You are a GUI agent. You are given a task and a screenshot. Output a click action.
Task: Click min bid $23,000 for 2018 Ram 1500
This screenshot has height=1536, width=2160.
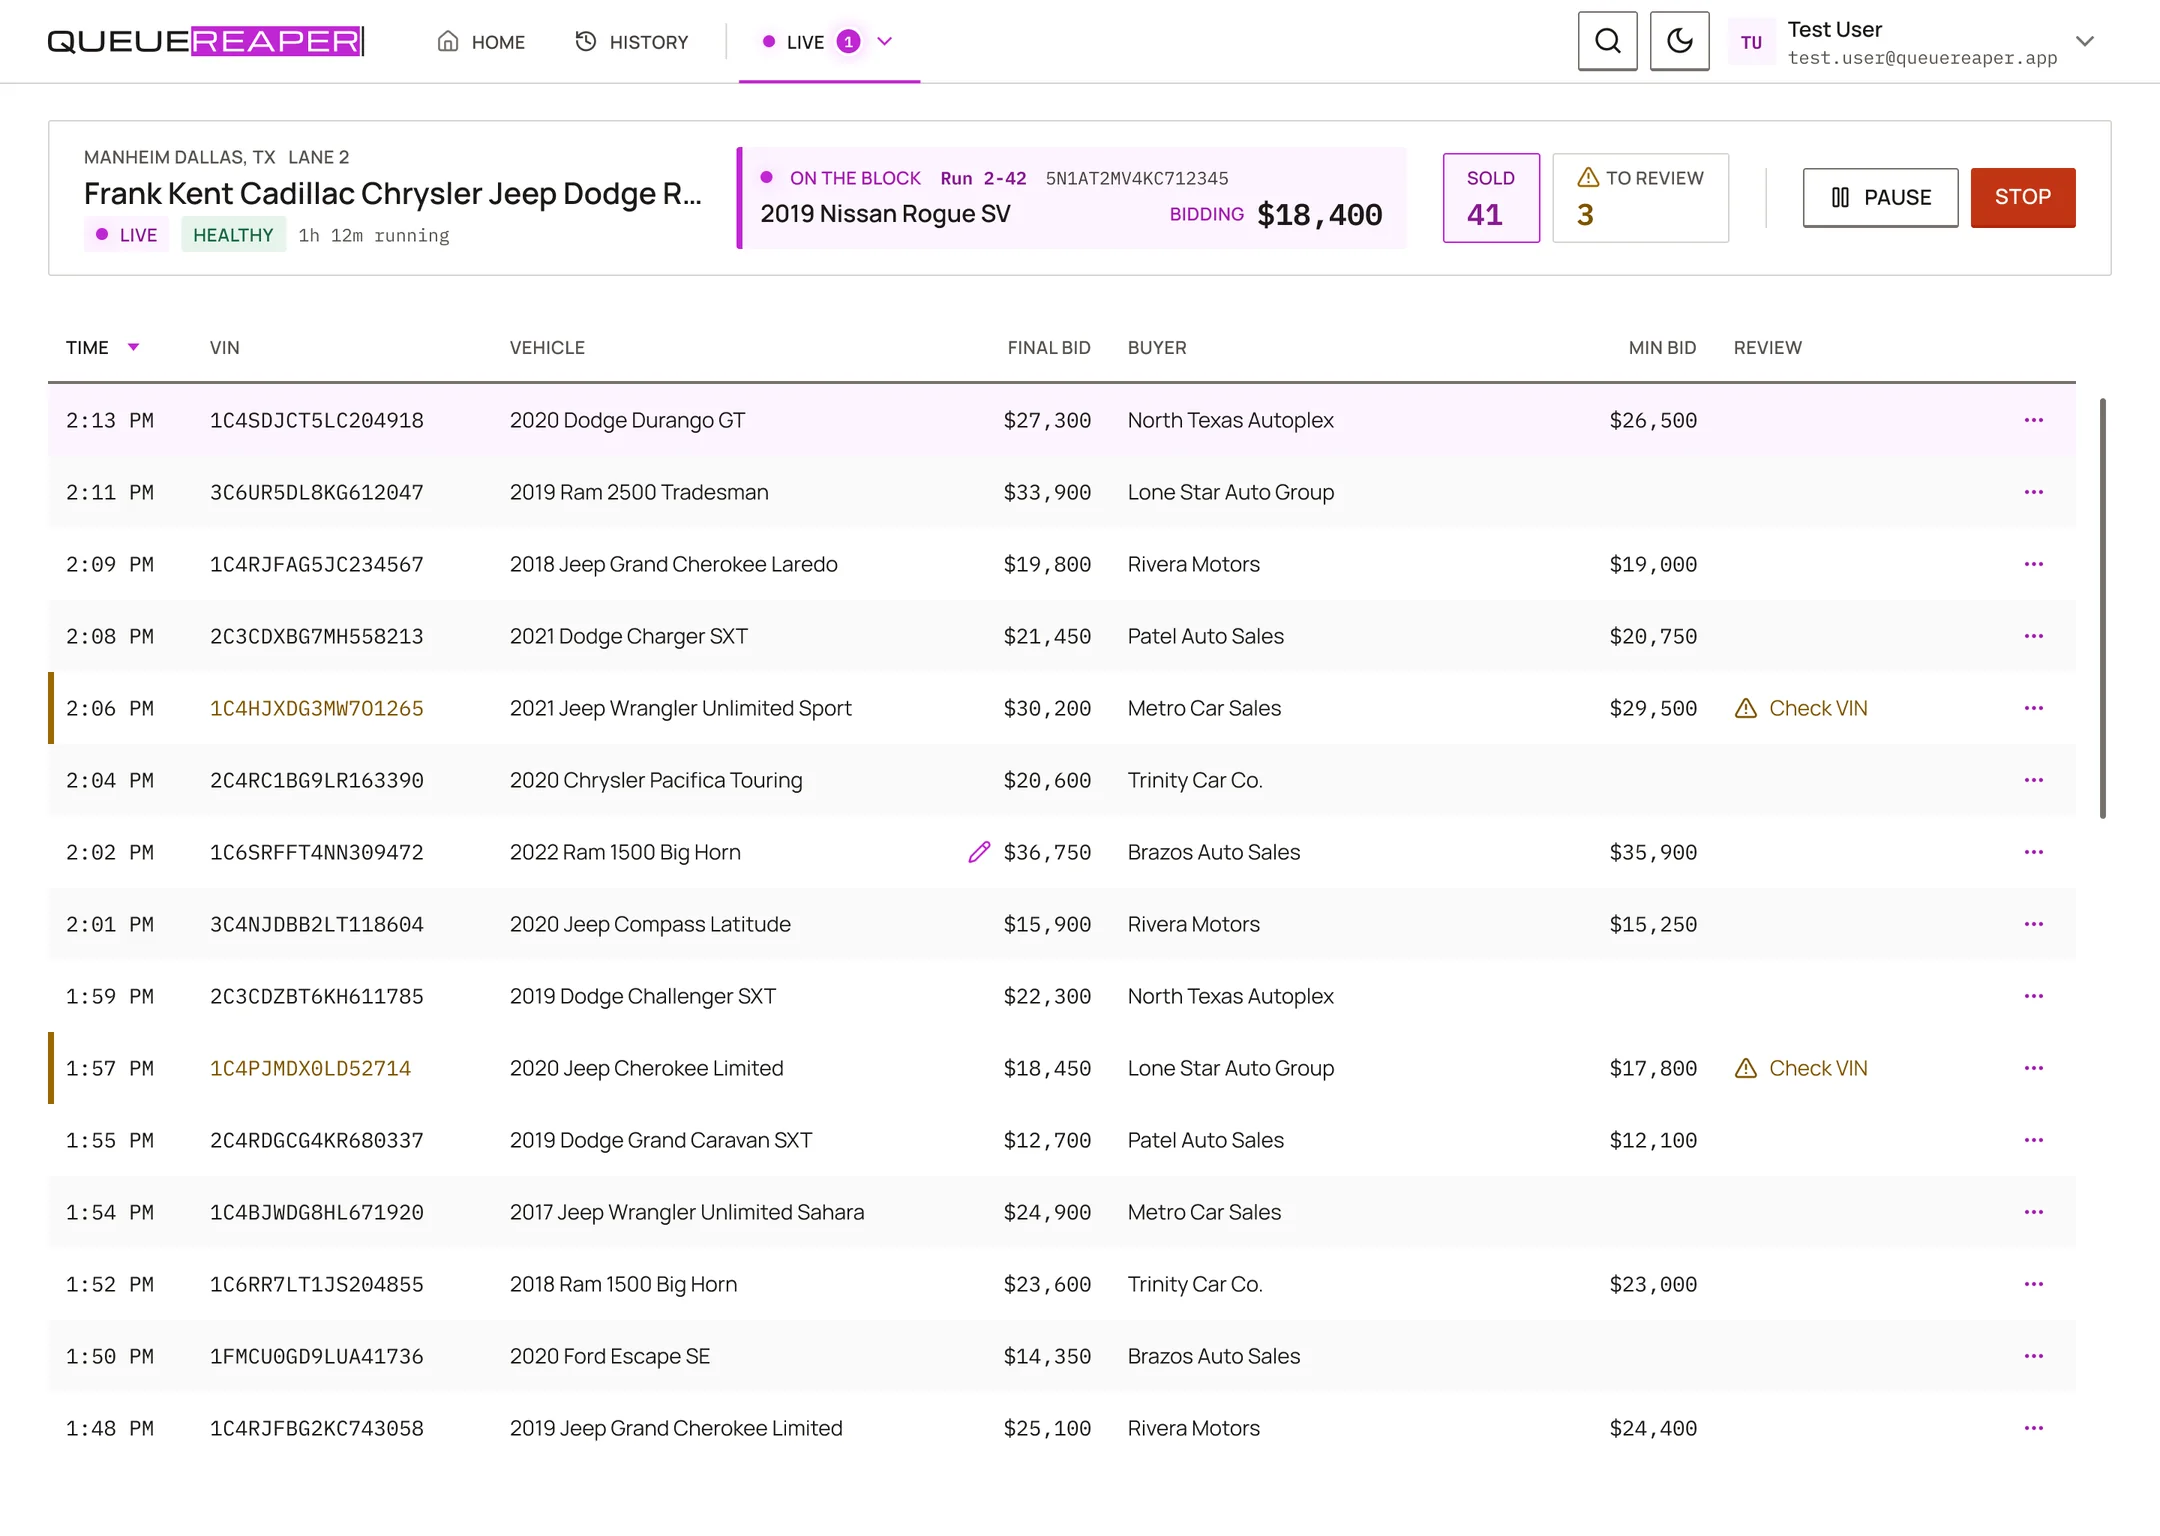1653,1284
